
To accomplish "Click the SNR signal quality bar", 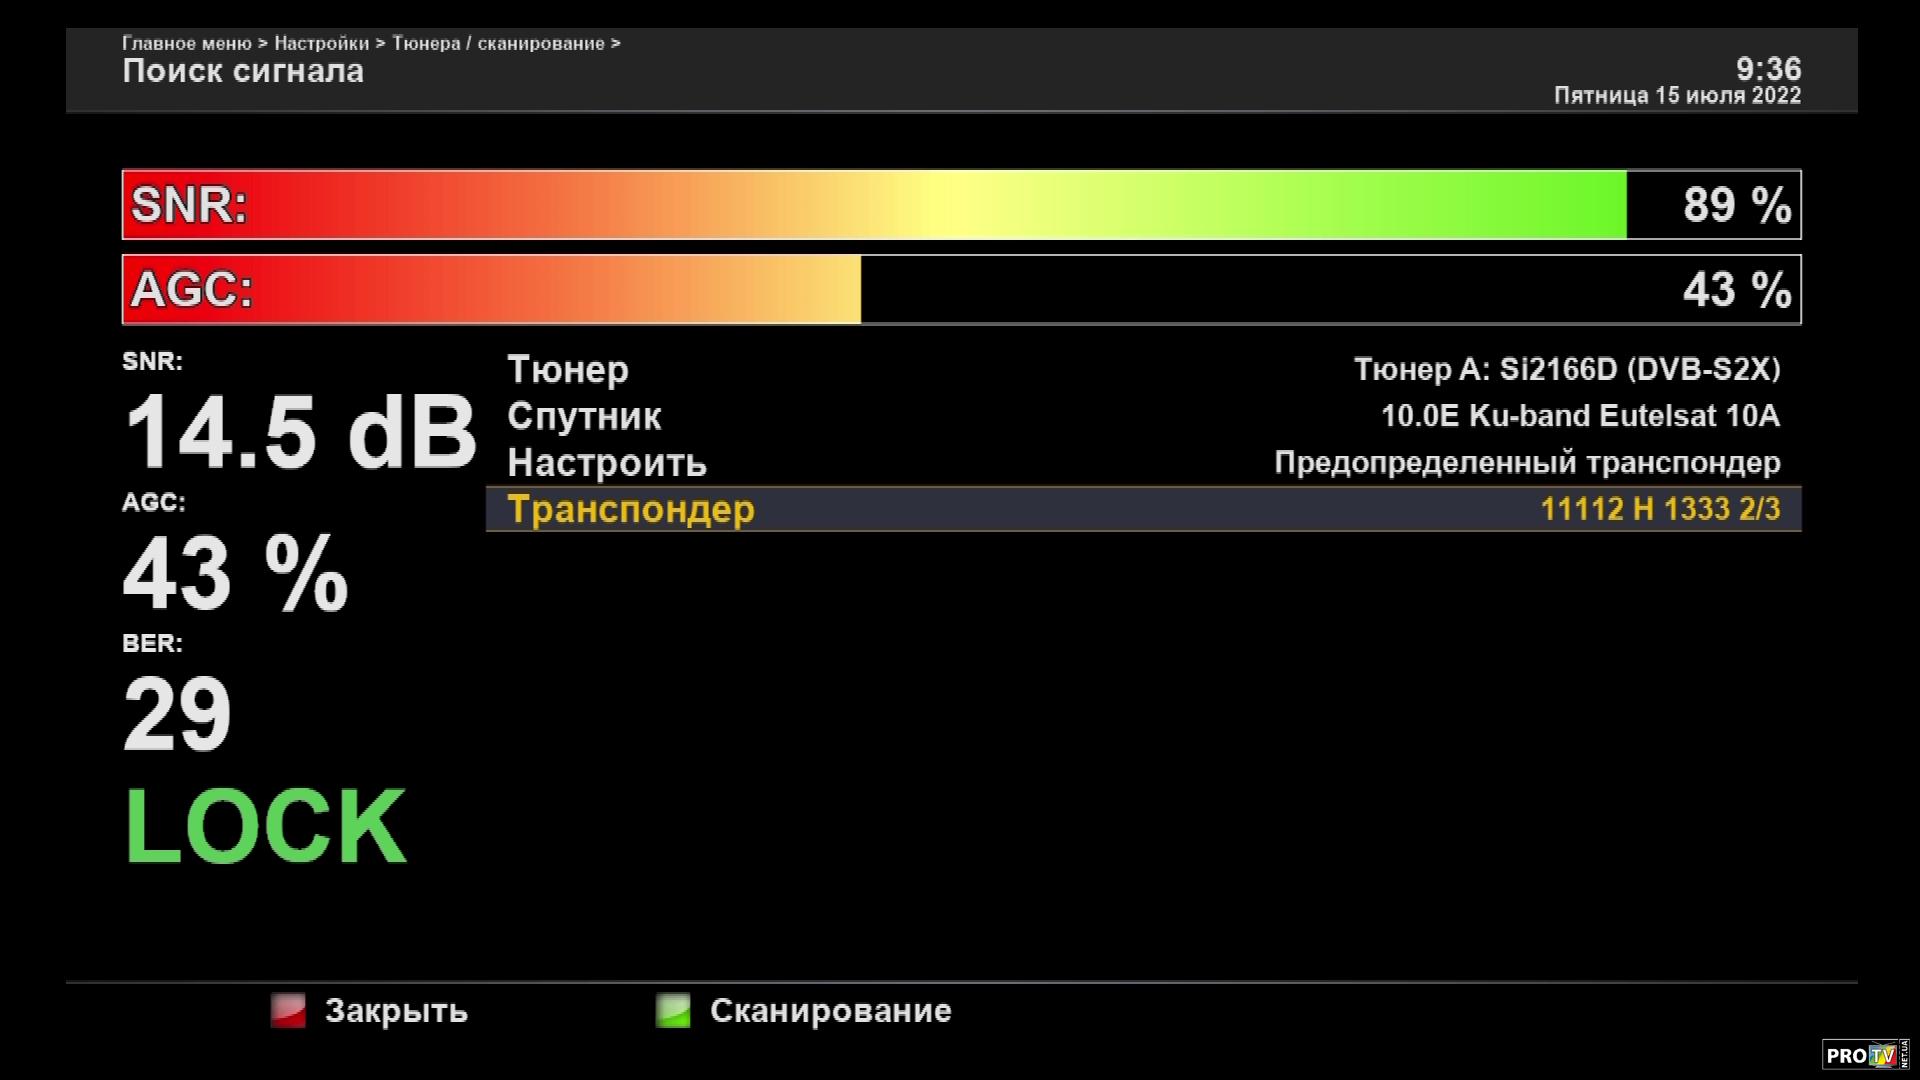I will [960, 205].
